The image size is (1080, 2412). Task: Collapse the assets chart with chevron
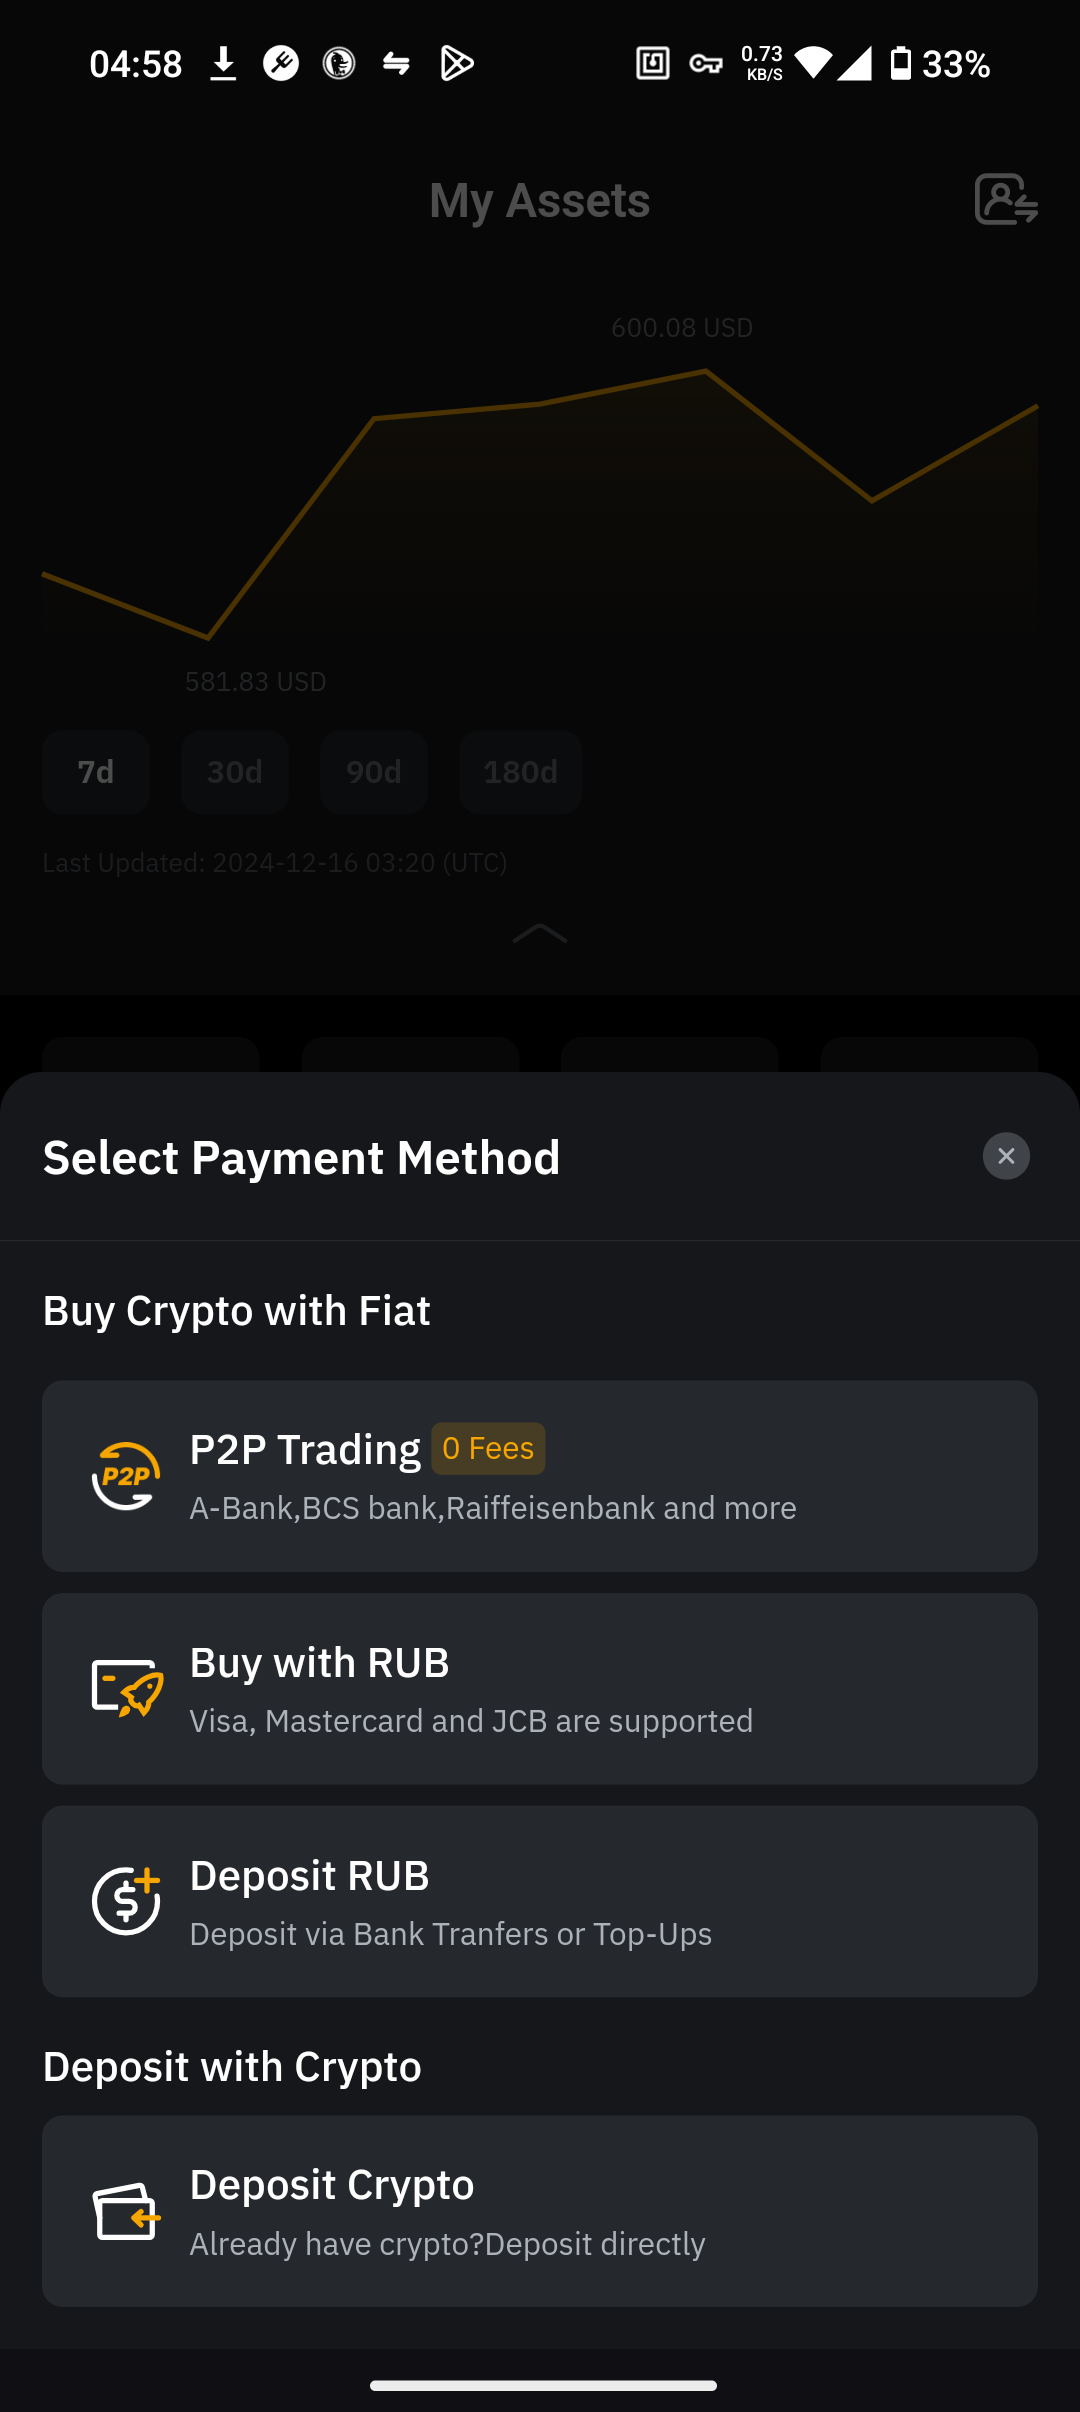[540, 934]
